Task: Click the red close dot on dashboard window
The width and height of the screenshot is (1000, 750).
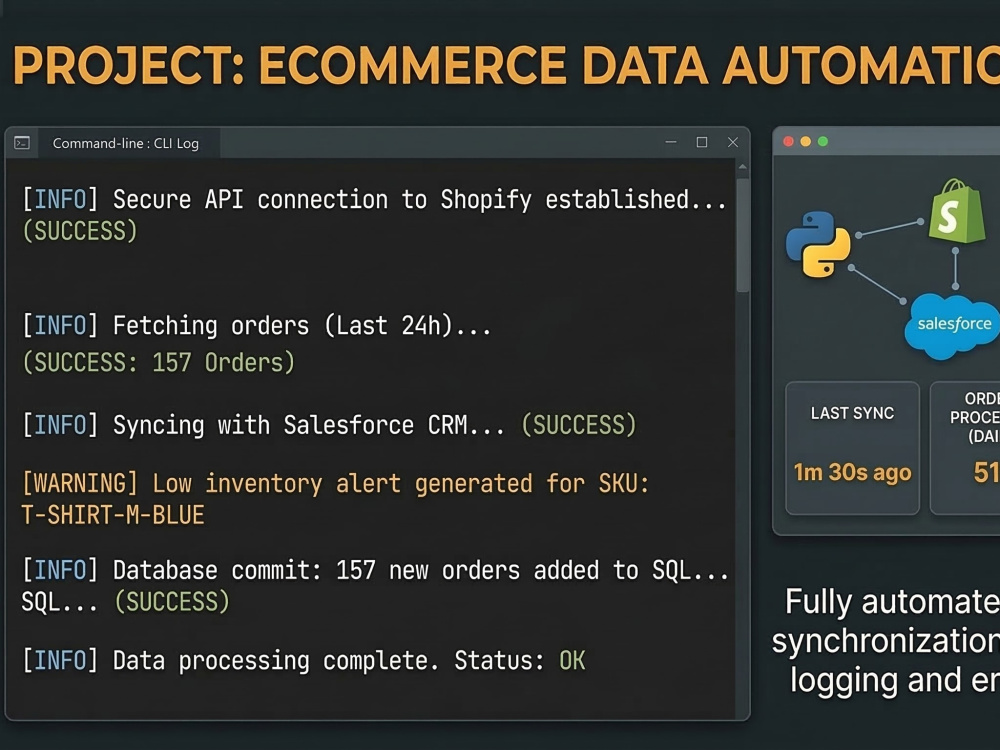Action: coord(788,142)
